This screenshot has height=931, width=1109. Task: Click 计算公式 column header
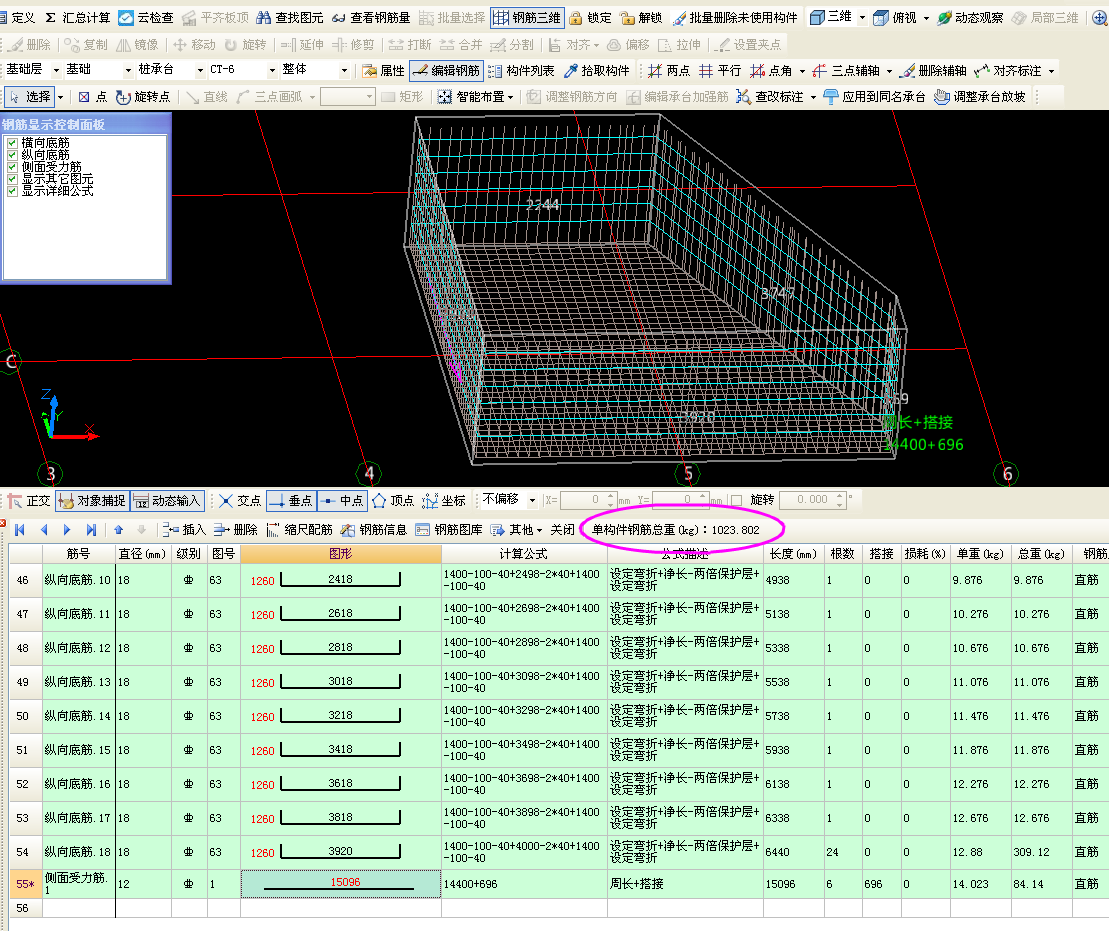pos(523,554)
